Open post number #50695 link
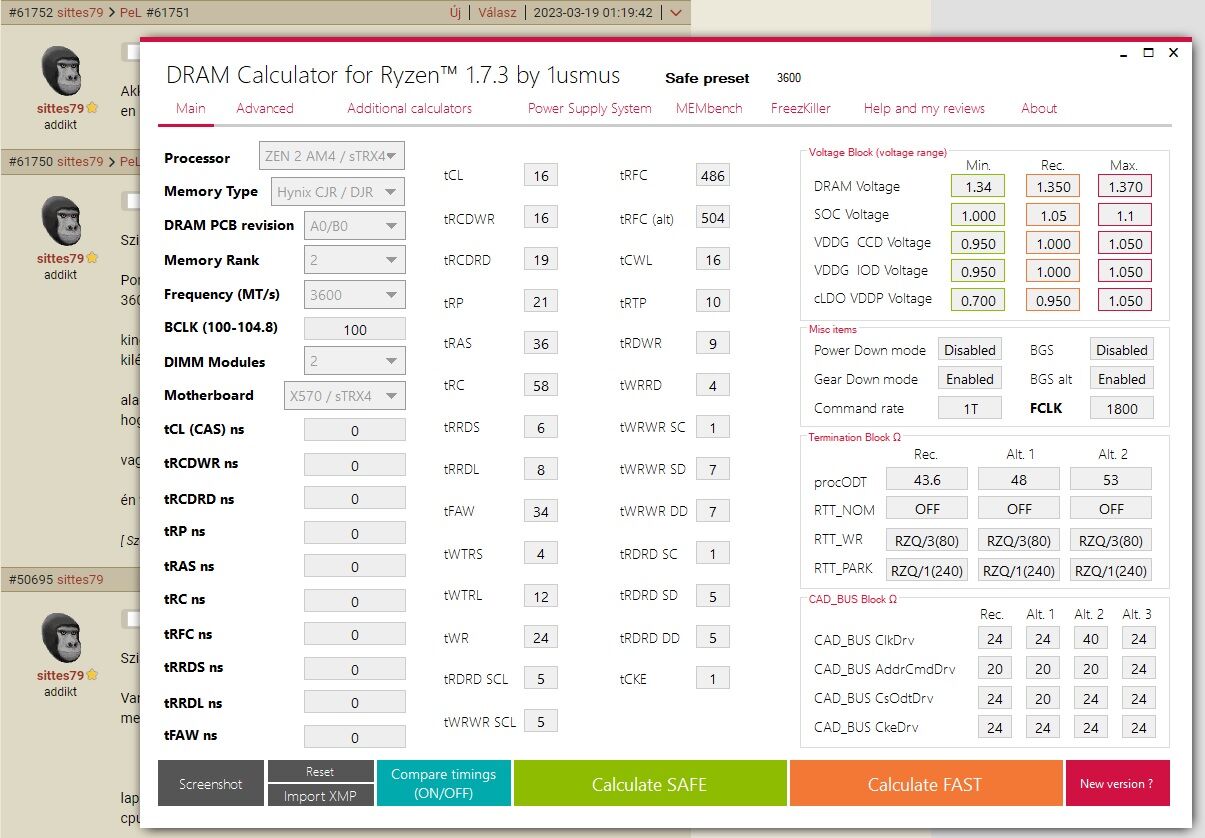The width and height of the screenshot is (1205, 838). point(30,579)
